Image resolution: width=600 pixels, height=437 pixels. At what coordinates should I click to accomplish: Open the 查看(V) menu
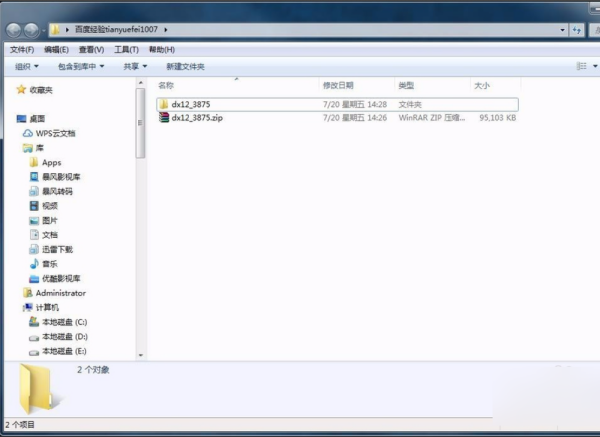coord(91,49)
